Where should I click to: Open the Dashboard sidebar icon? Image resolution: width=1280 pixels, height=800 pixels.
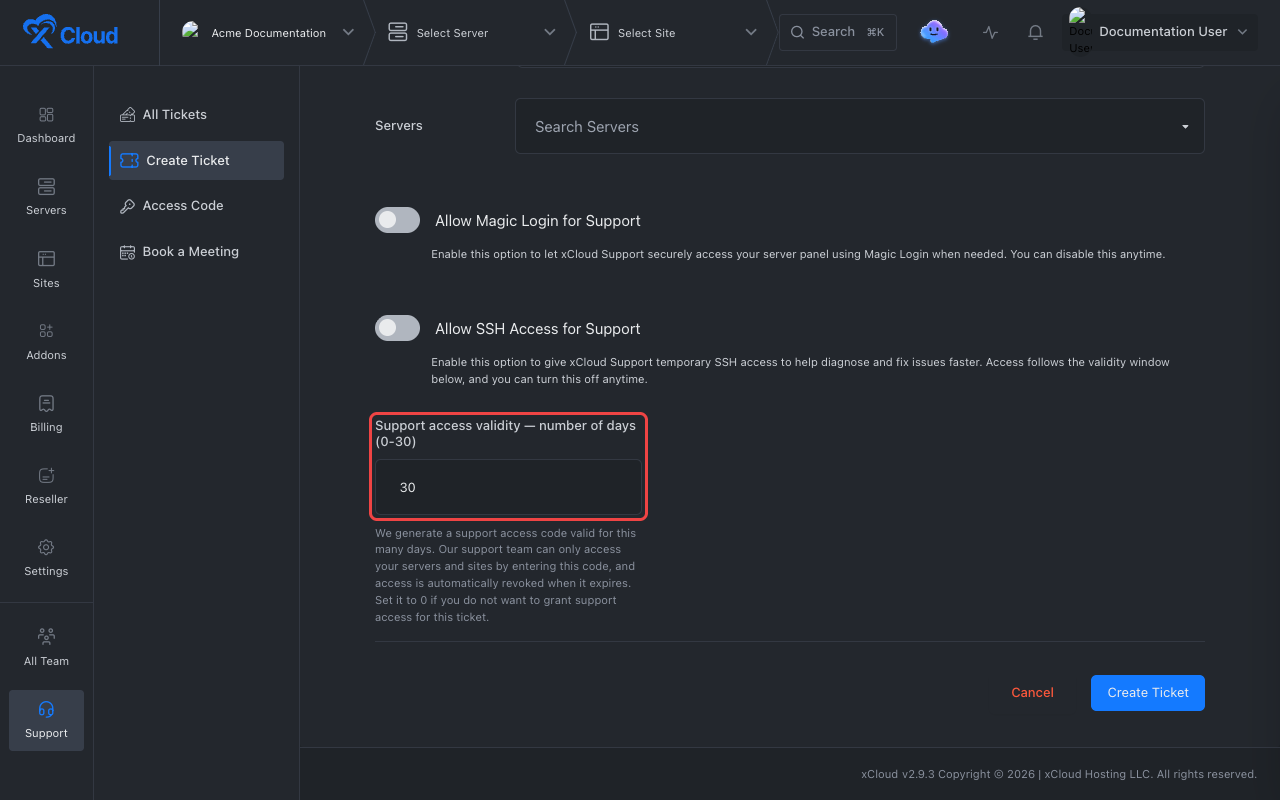46,115
